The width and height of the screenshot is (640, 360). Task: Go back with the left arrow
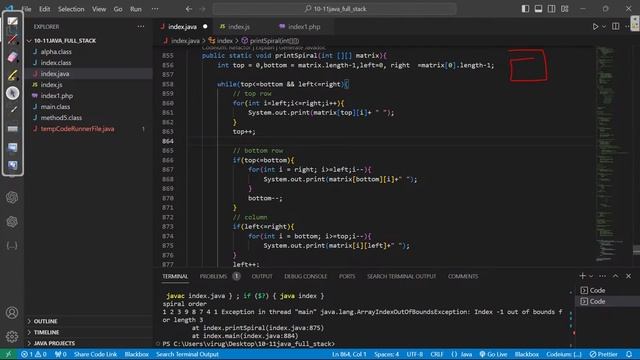[x=189, y=9]
